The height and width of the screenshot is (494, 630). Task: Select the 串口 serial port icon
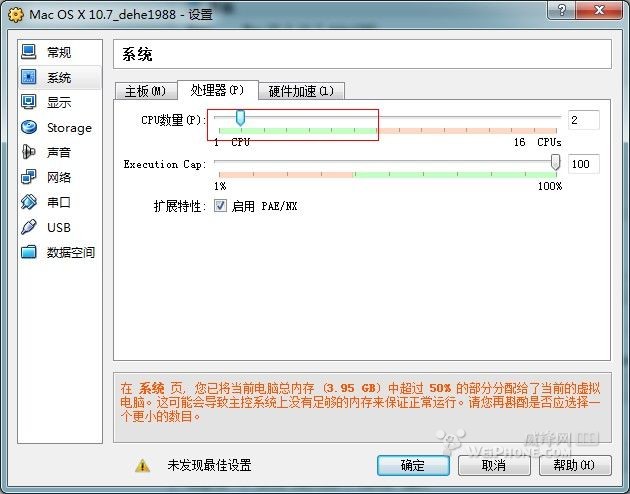click(29, 202)
